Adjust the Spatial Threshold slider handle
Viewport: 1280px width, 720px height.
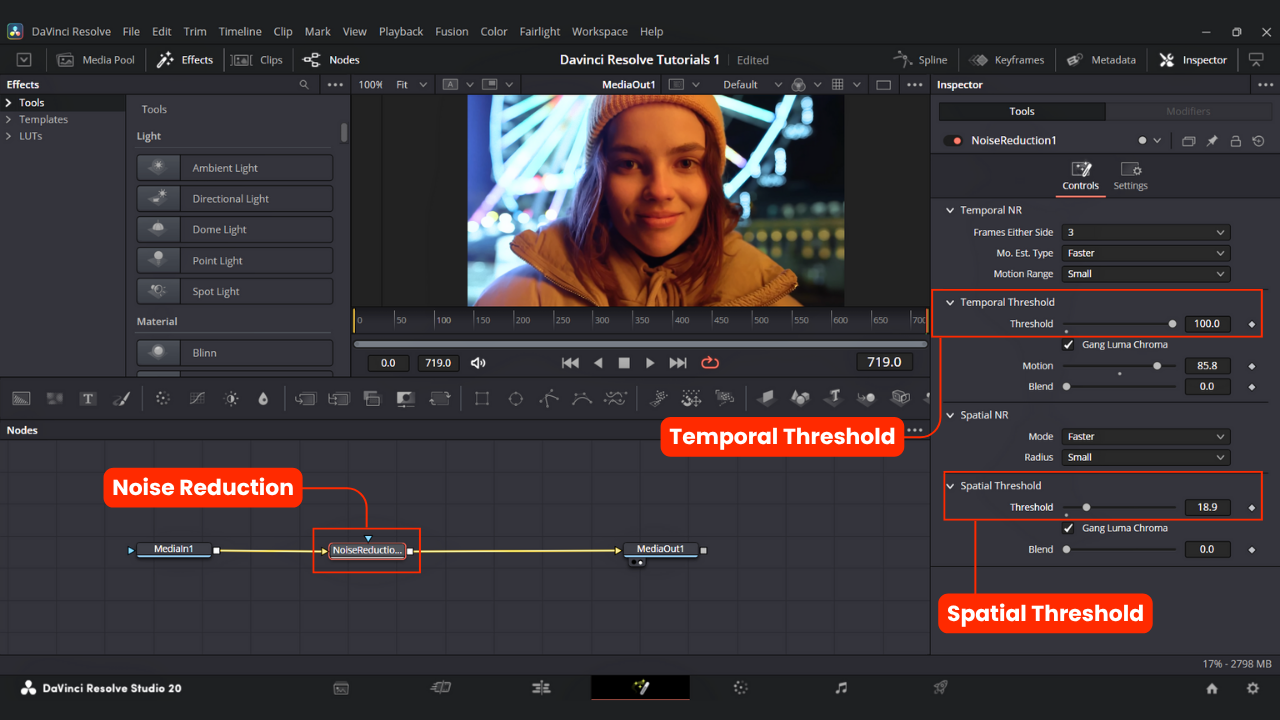point(1086,507)
